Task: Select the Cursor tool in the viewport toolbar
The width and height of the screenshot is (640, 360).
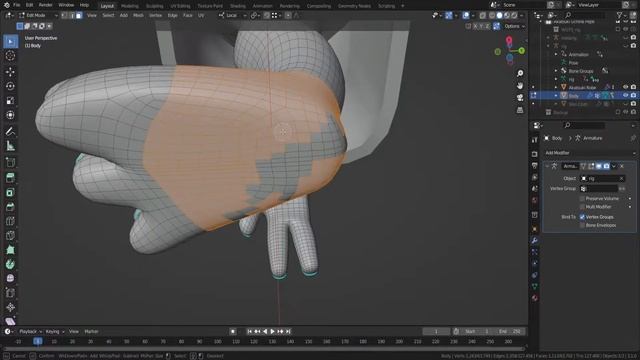Action: [x=10, y=56]
